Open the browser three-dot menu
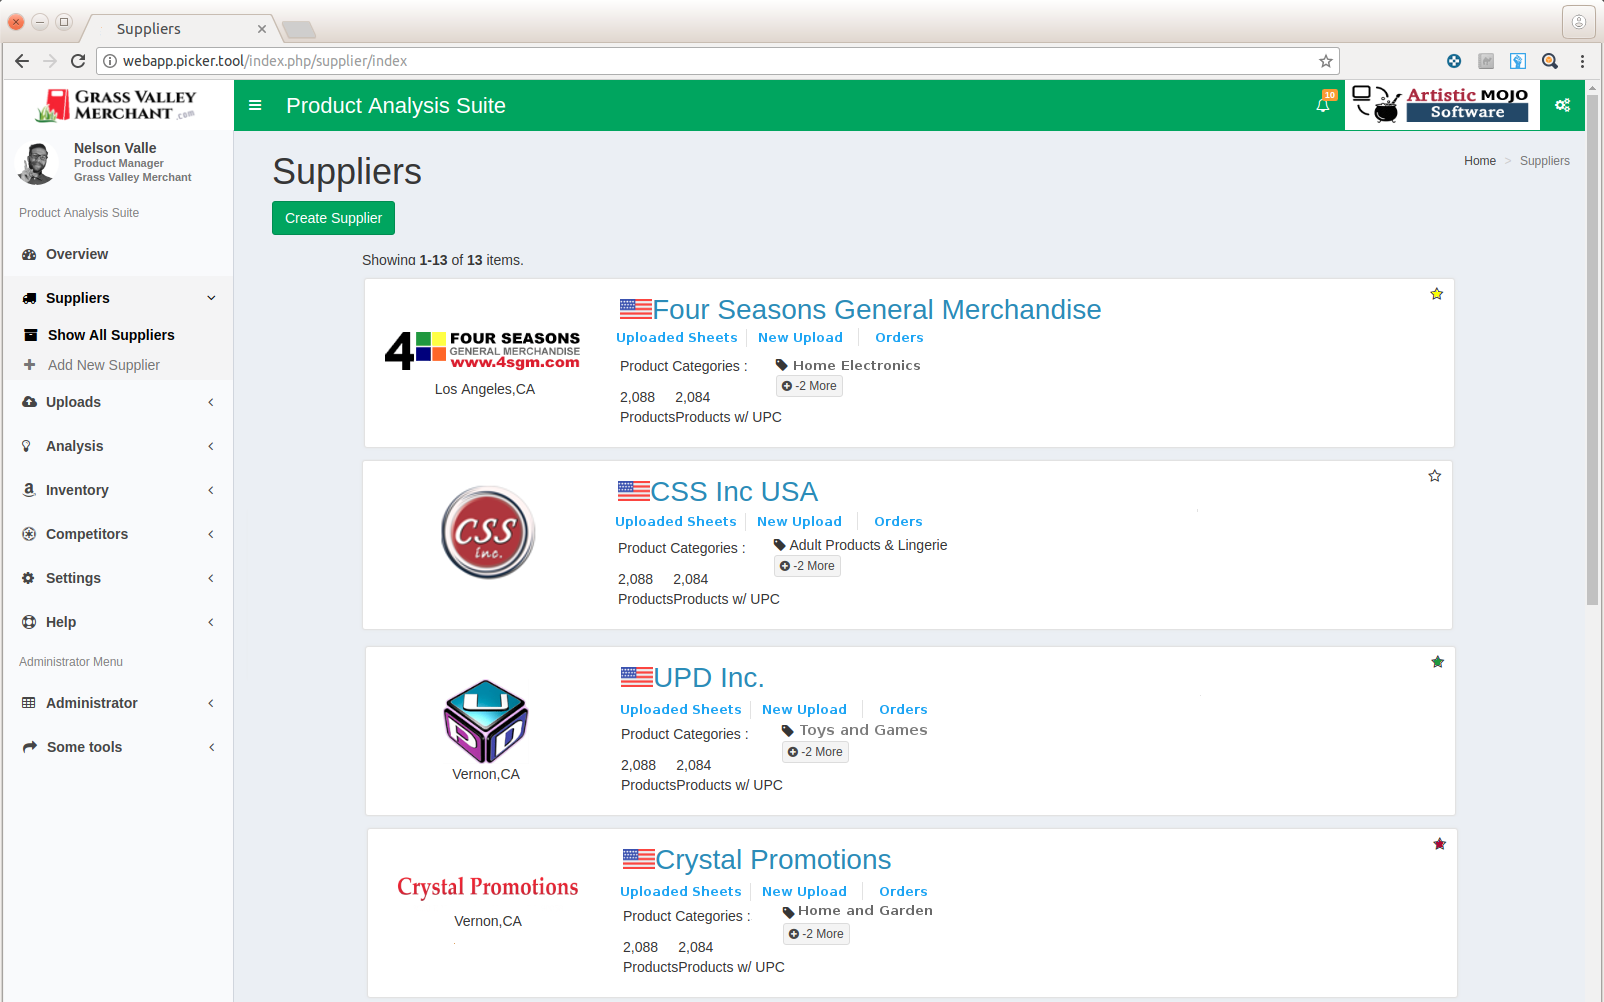The height and width of the screenshot is (1002, 1604). point(1582,61)
